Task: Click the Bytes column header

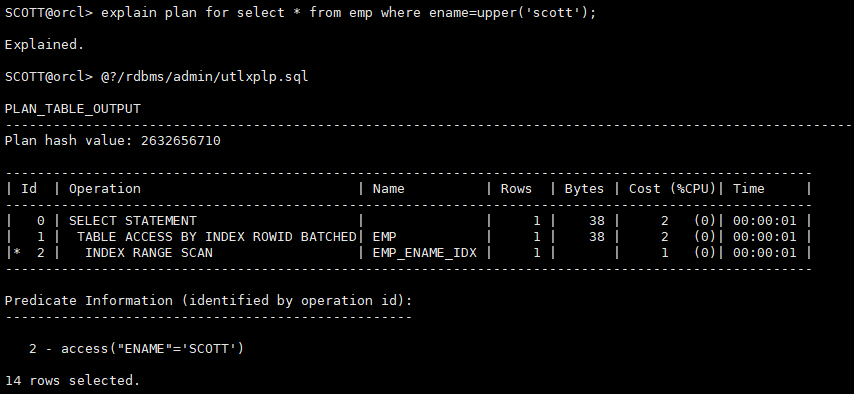Action: (584, 189)
